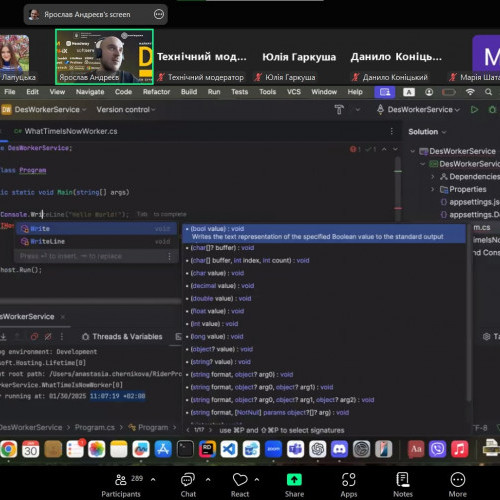
Task: Open Viber from the dock
Action: pos(438,449)
